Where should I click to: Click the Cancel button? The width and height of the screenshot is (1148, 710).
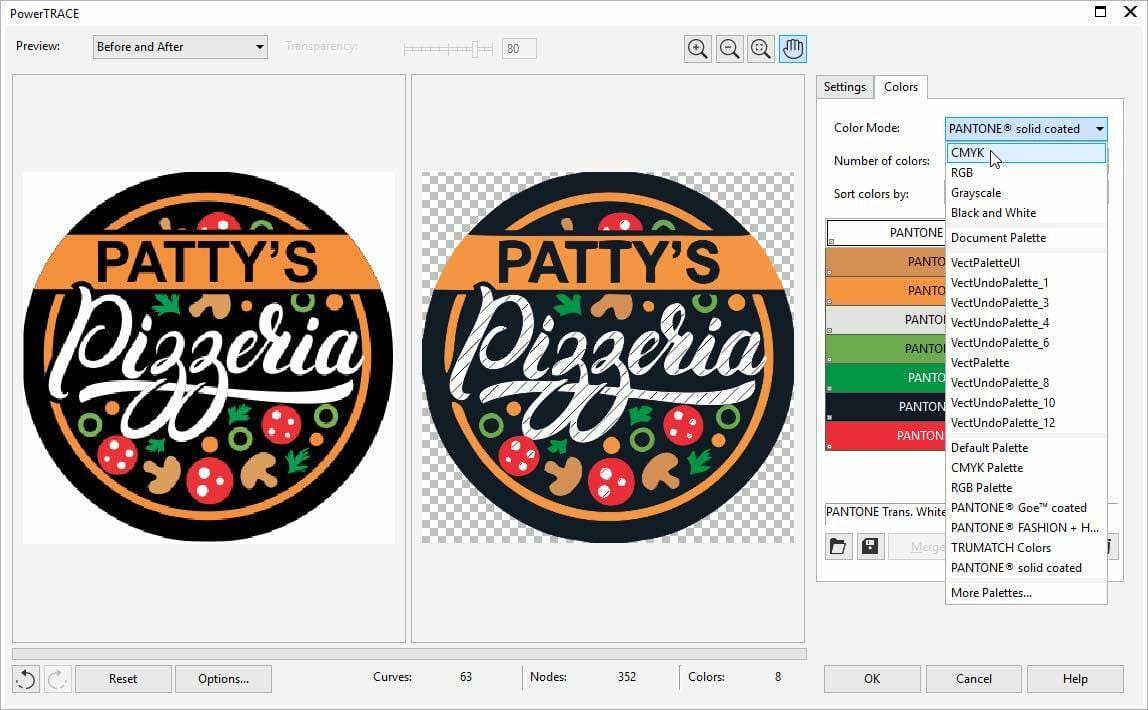pyautogui.click(x=974, y=679)
